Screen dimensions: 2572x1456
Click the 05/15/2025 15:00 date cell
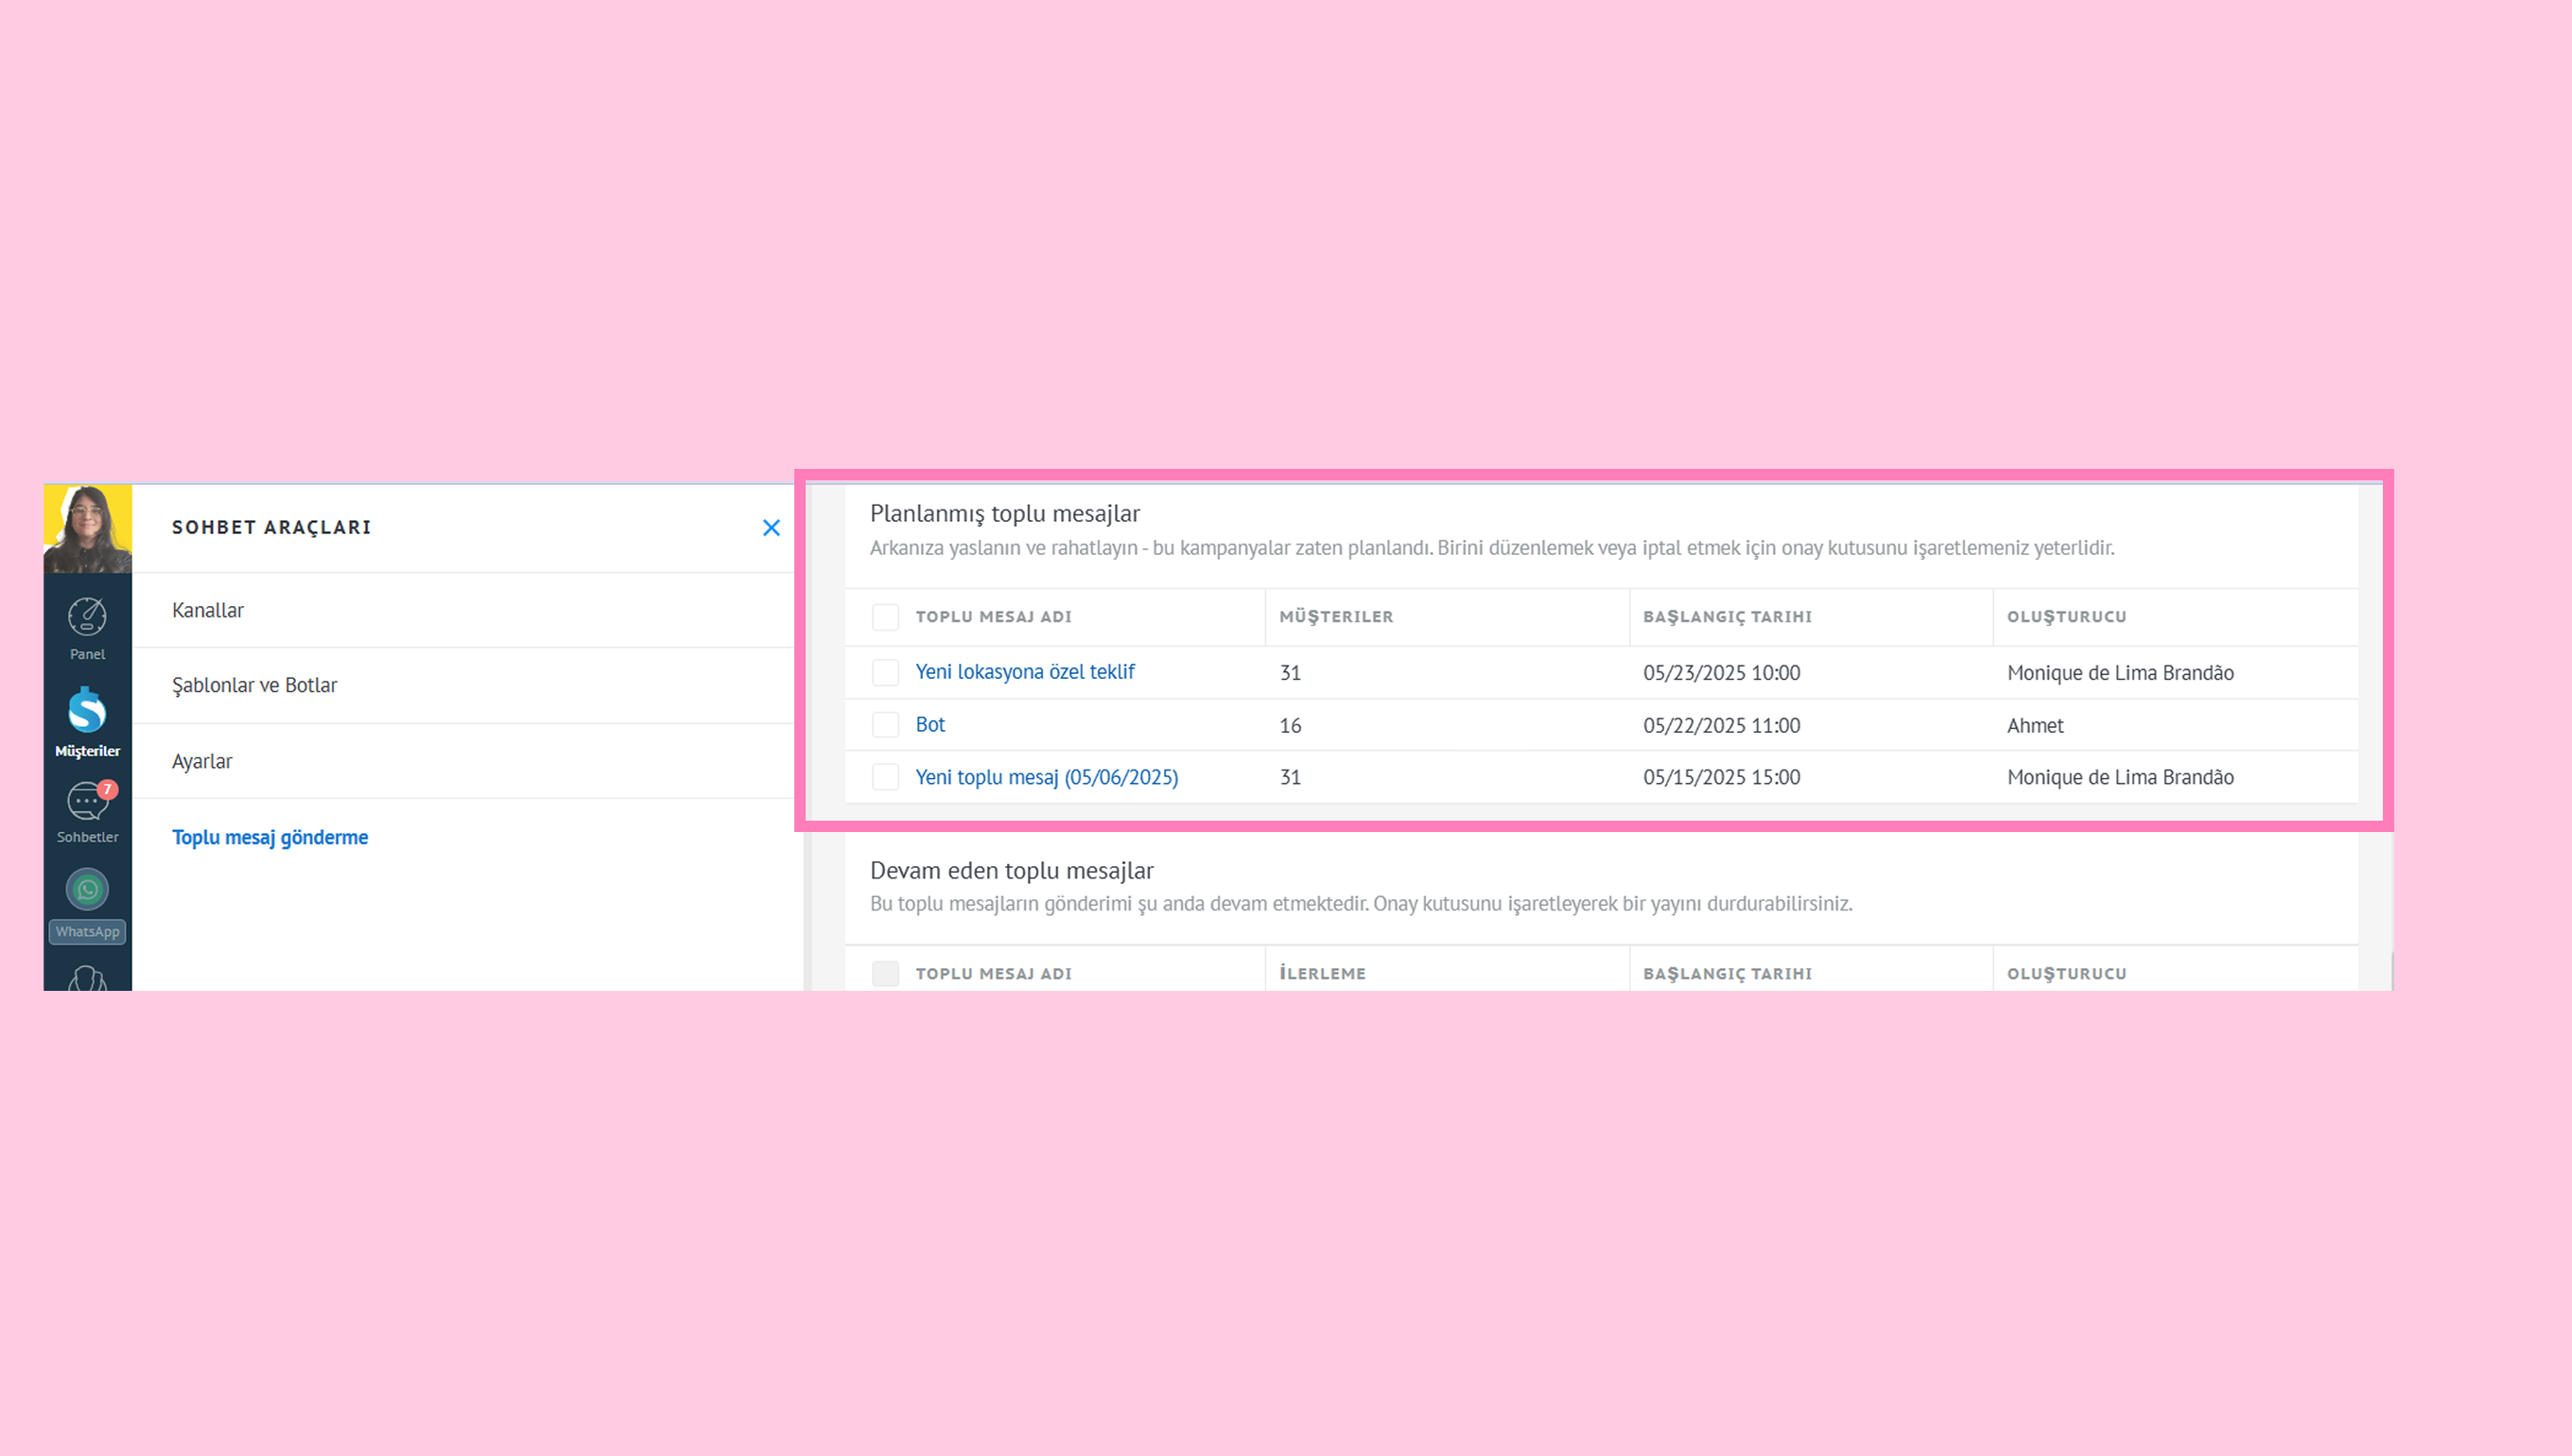(1721, 778)
